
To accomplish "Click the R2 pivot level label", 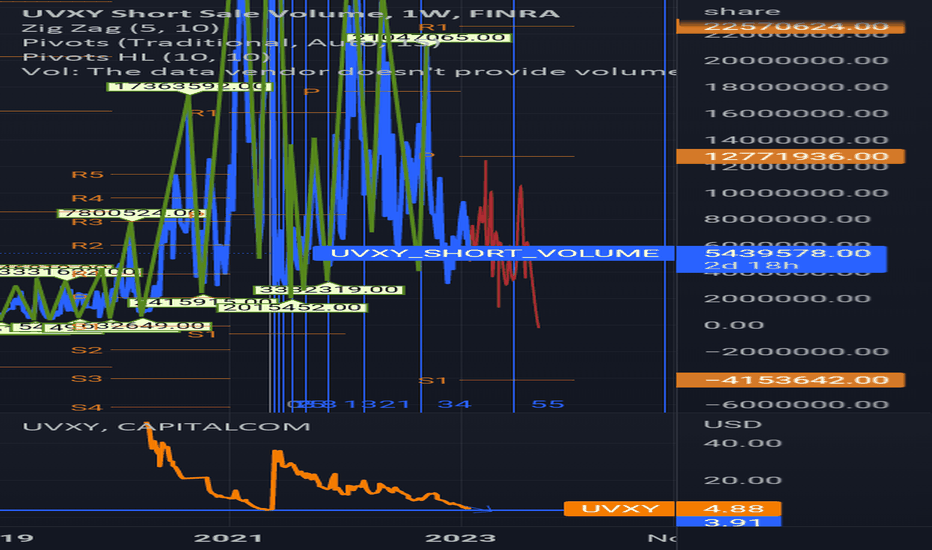I will pos(87,246).
